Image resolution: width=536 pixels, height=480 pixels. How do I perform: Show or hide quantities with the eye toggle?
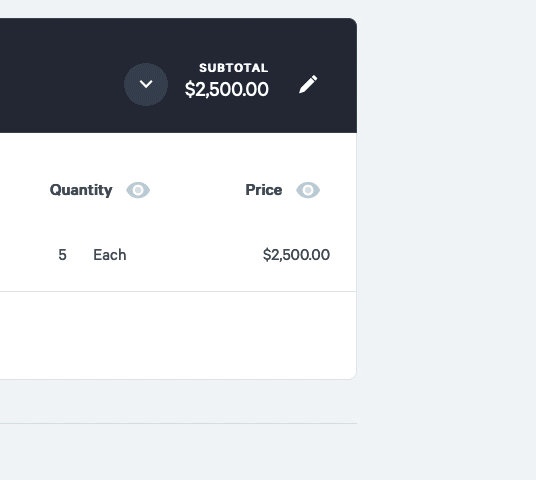coord(138,190)
